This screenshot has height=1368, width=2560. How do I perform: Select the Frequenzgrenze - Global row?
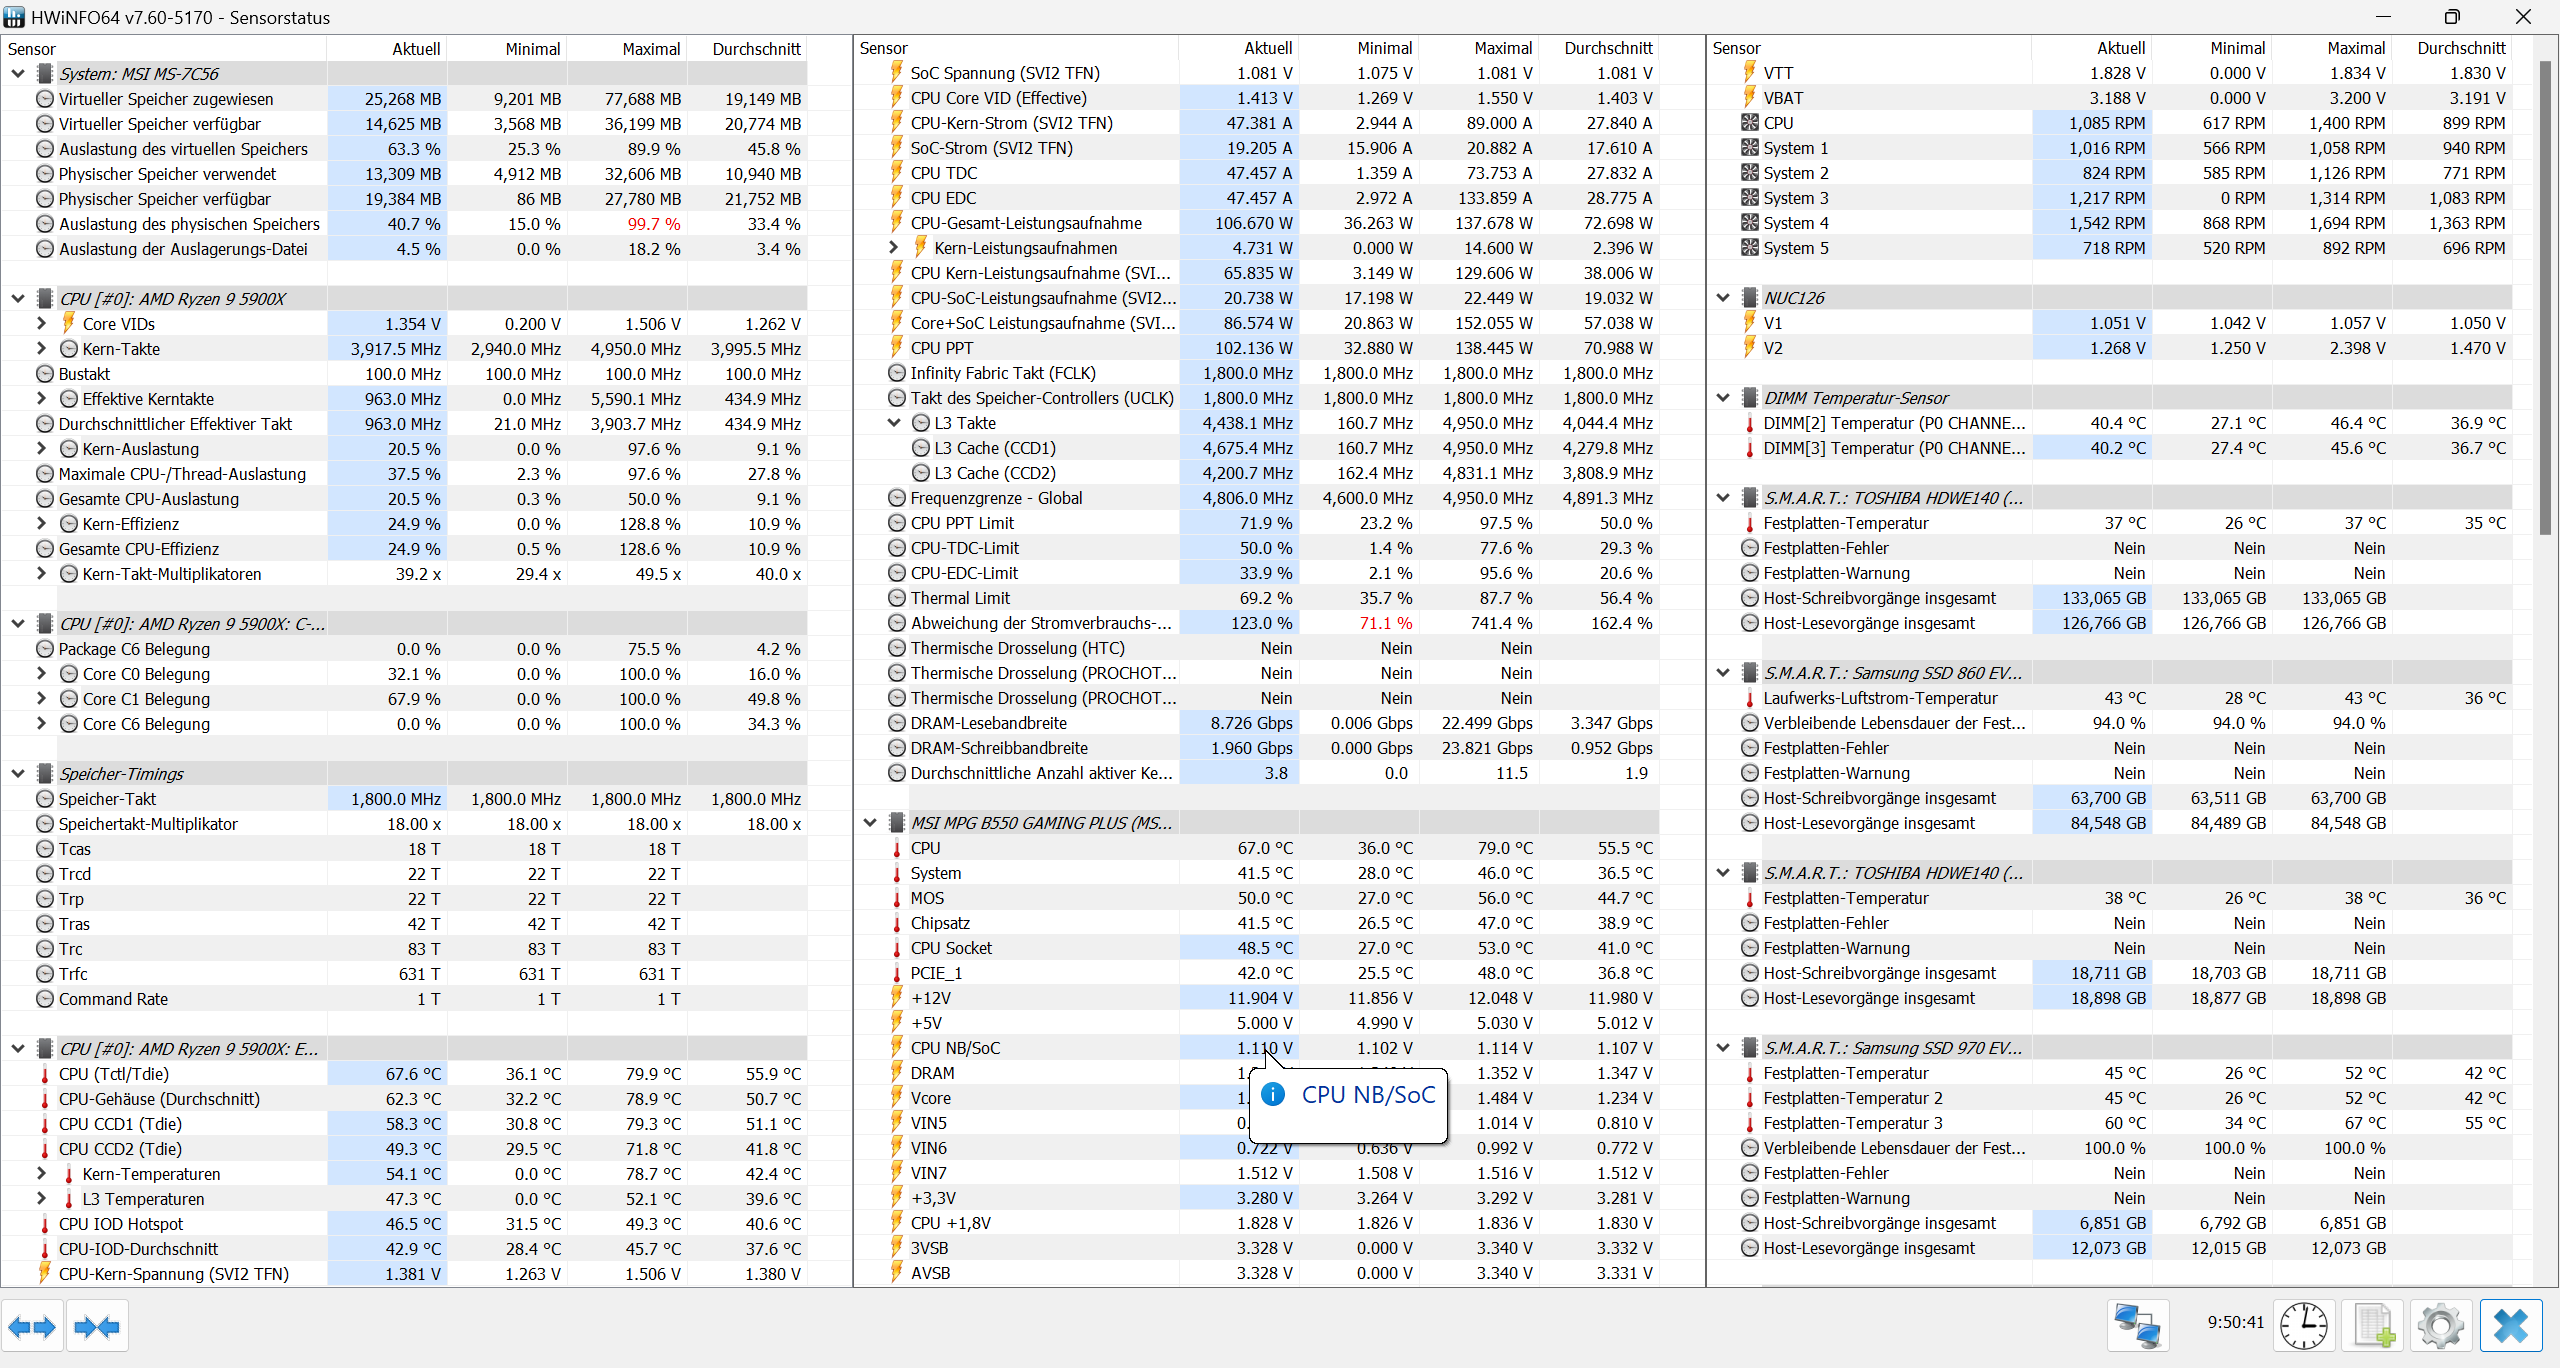[1257, 498]
